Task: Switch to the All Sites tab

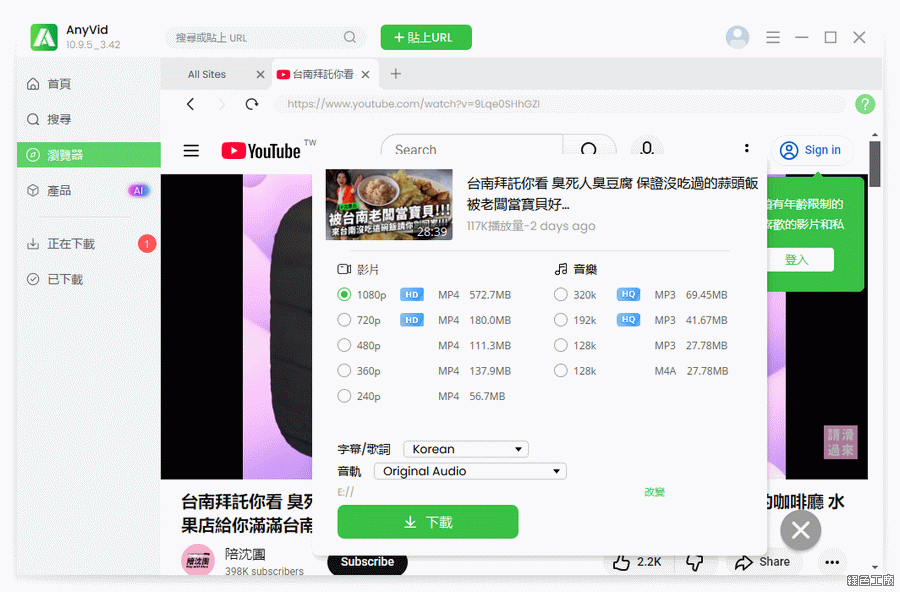Action: tap(207, 74)
